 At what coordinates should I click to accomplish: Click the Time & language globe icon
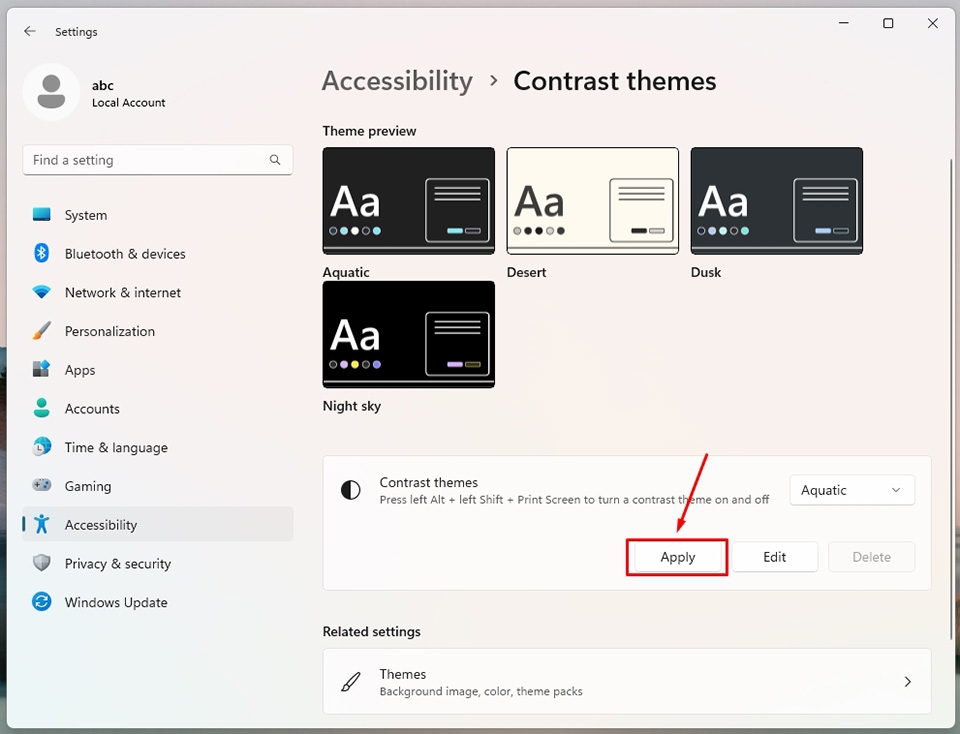click(x=42, y=446)
